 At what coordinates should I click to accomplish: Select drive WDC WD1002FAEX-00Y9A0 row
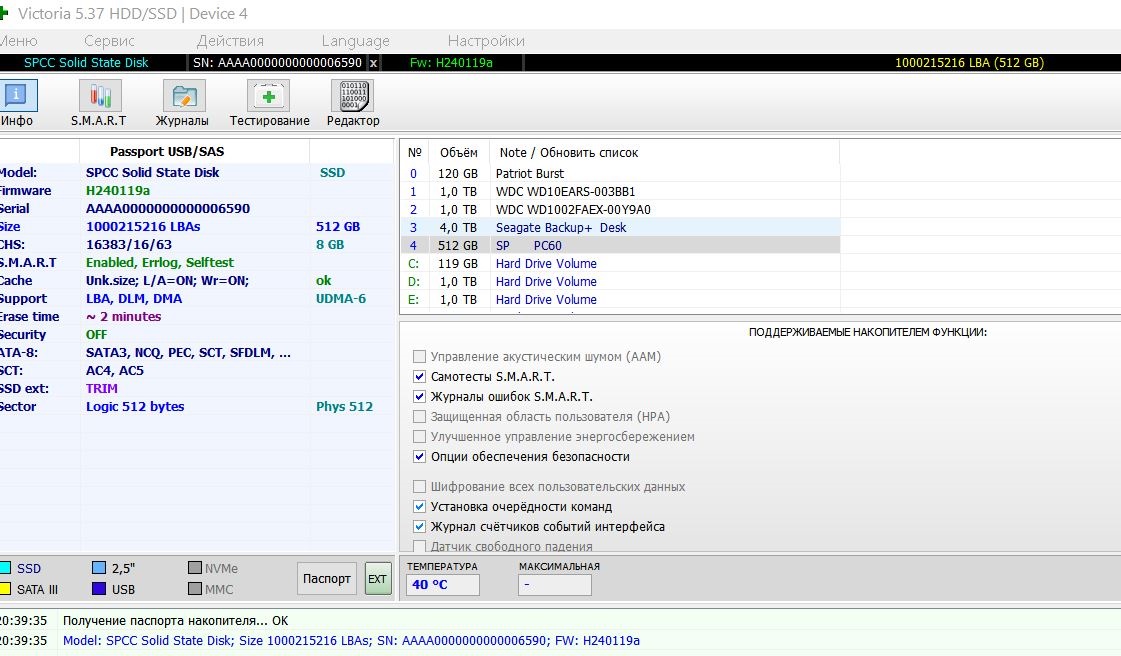tap(620, 209)
